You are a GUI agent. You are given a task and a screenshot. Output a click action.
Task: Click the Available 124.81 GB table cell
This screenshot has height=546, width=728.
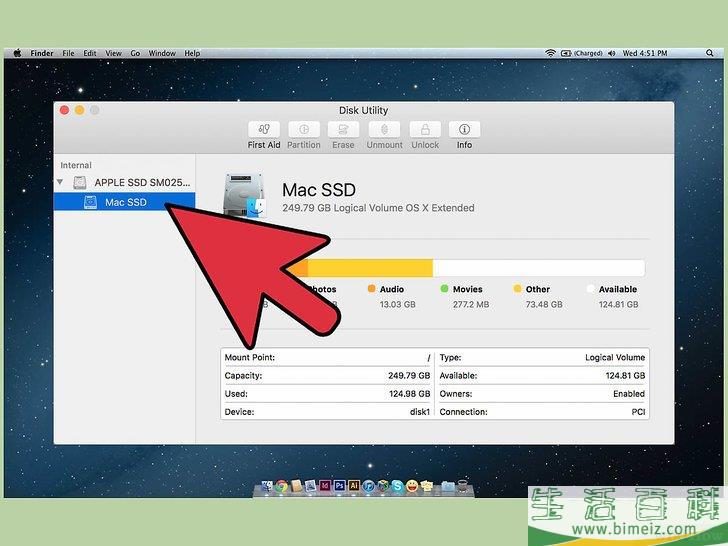click(542, 376)
